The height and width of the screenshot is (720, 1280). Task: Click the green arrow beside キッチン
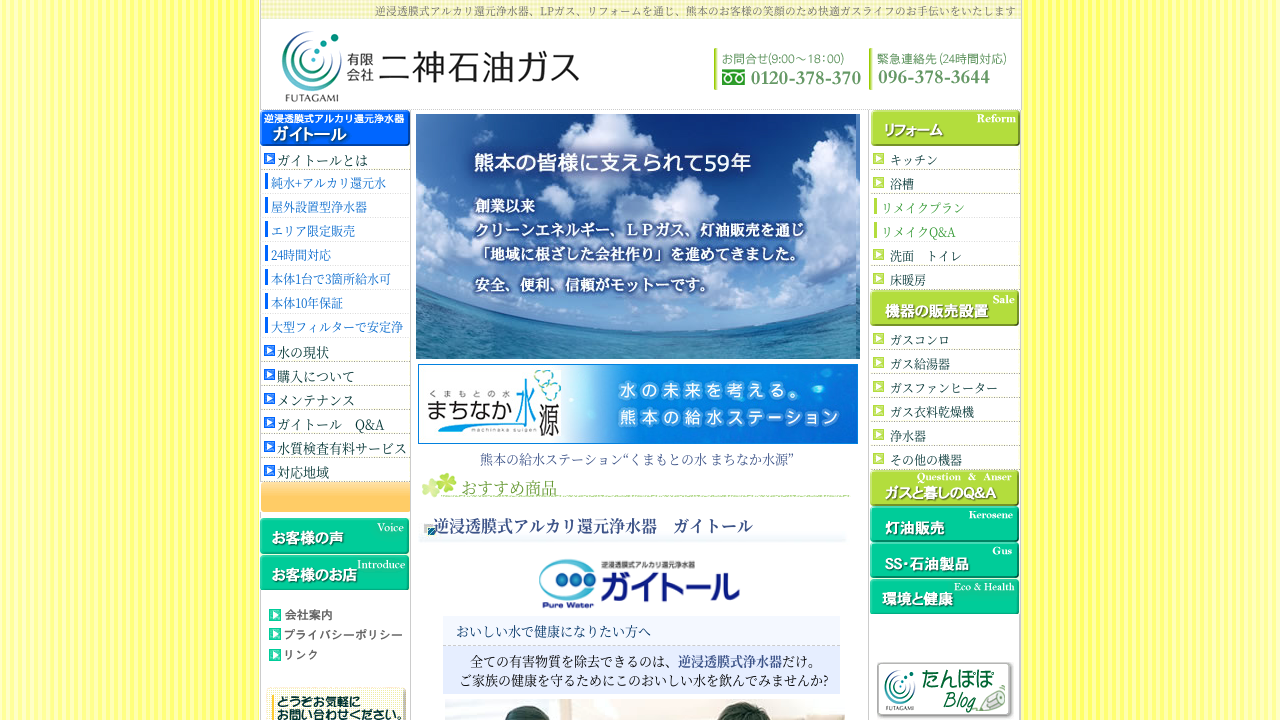coord(878,159)
